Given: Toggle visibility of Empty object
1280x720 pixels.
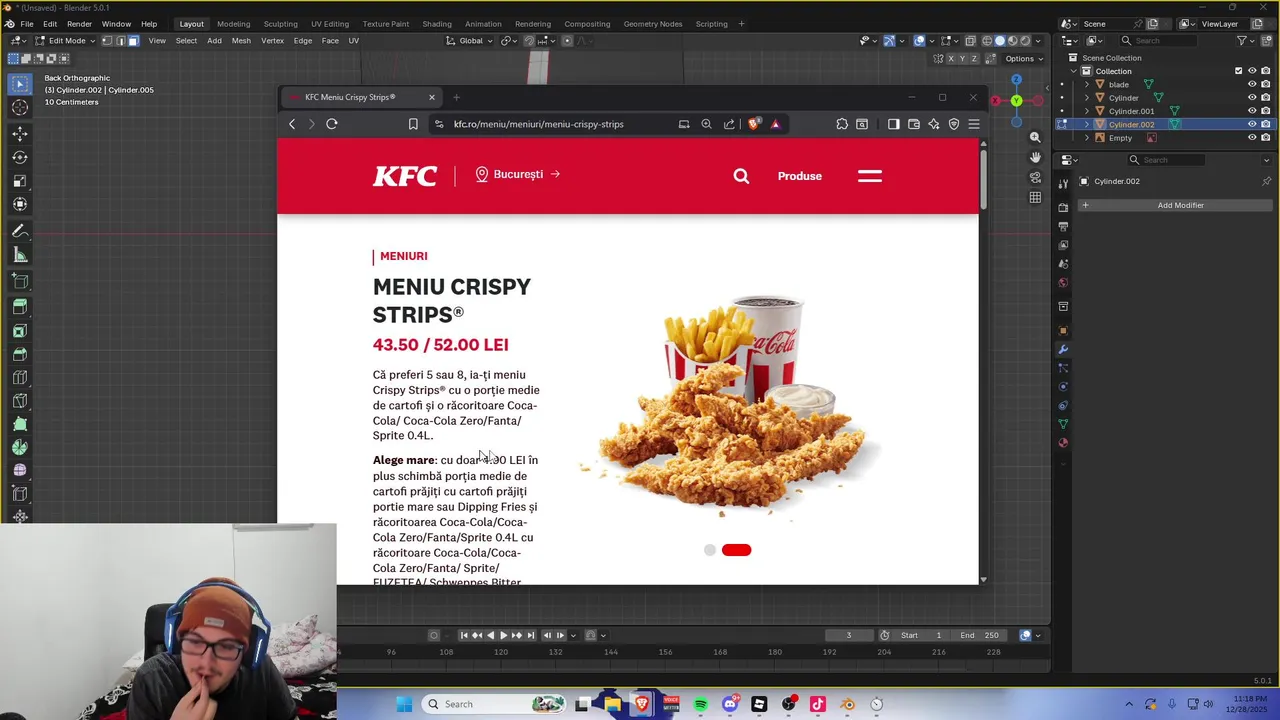Looking at the screenshot, I should click(1252, 138).
